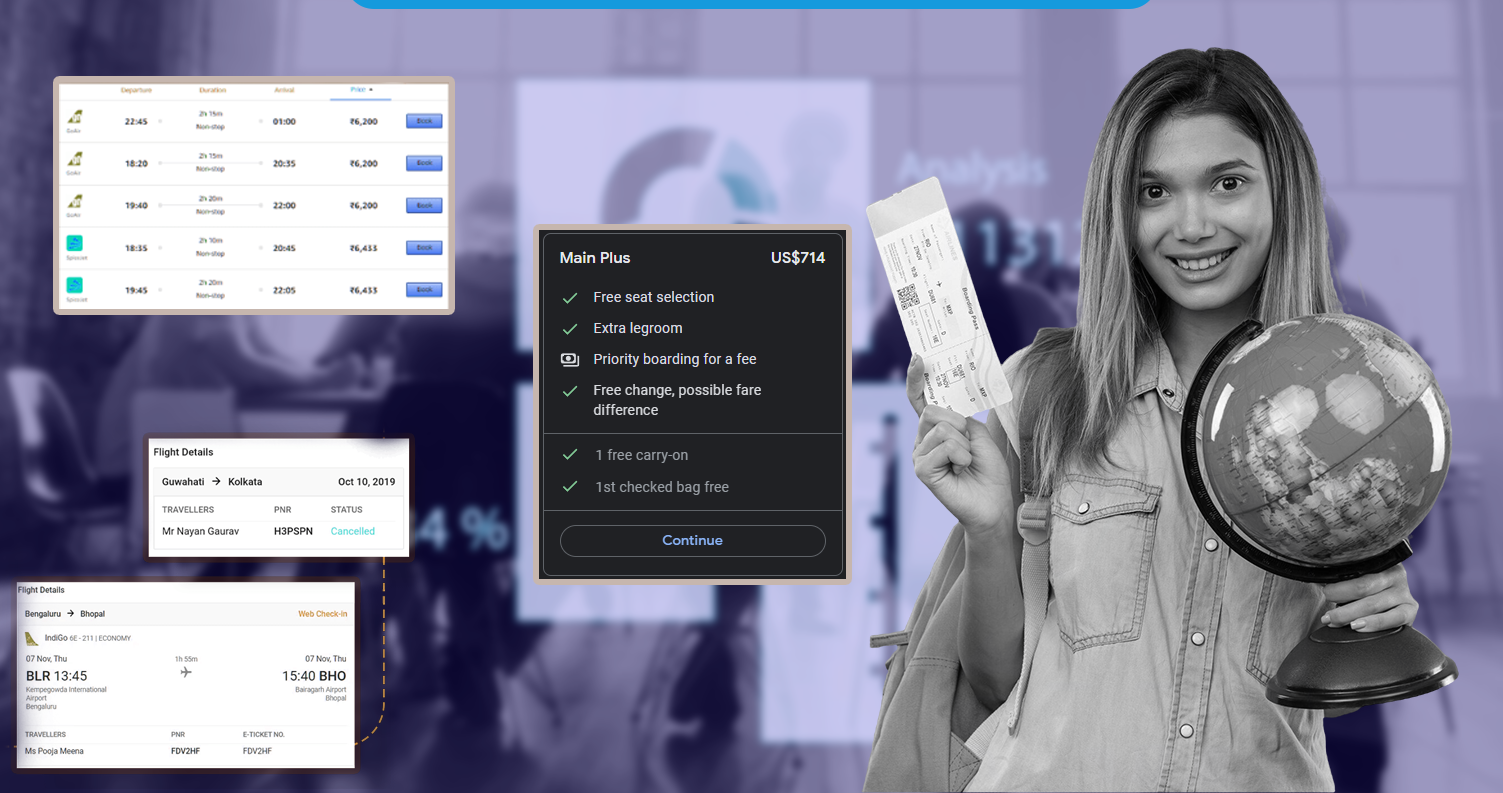Click the Cancelled status for Mr Nayan Gaurav
This screenshot has width=1503, height=793.
351,531
